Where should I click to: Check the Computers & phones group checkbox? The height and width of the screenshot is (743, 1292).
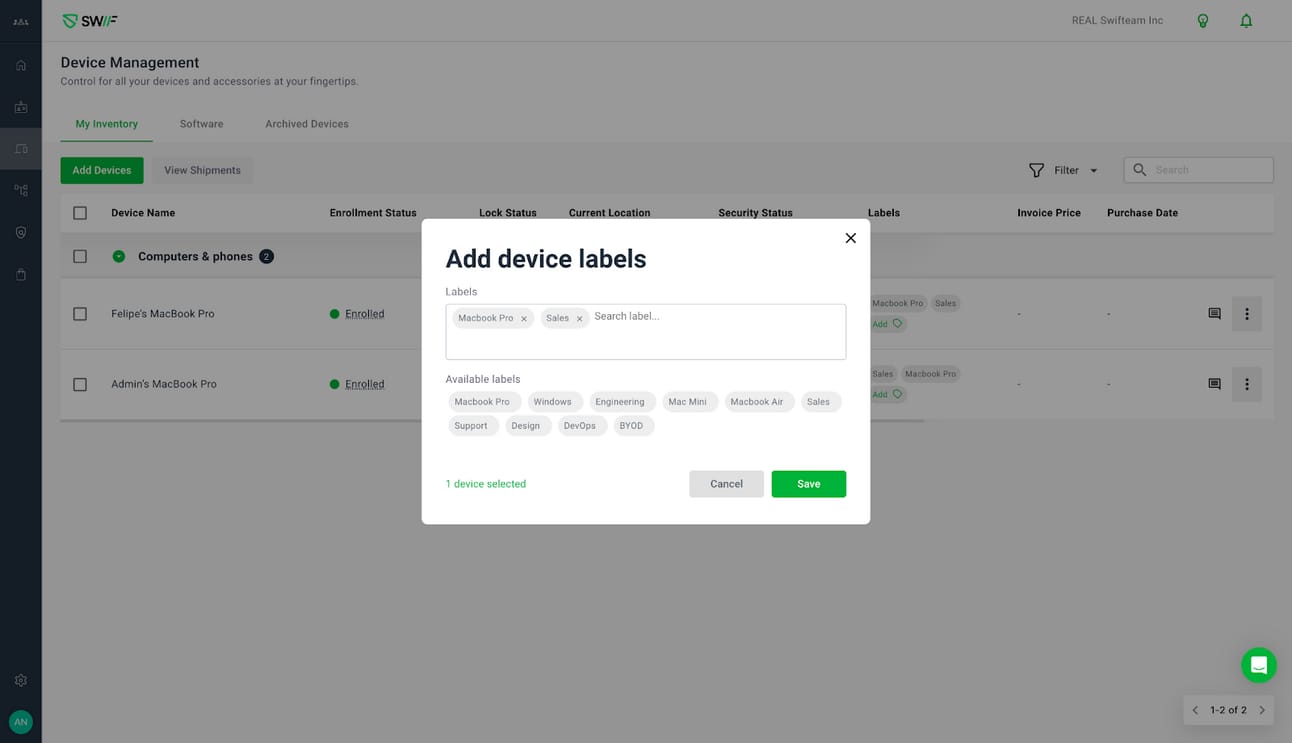(80, 257)
